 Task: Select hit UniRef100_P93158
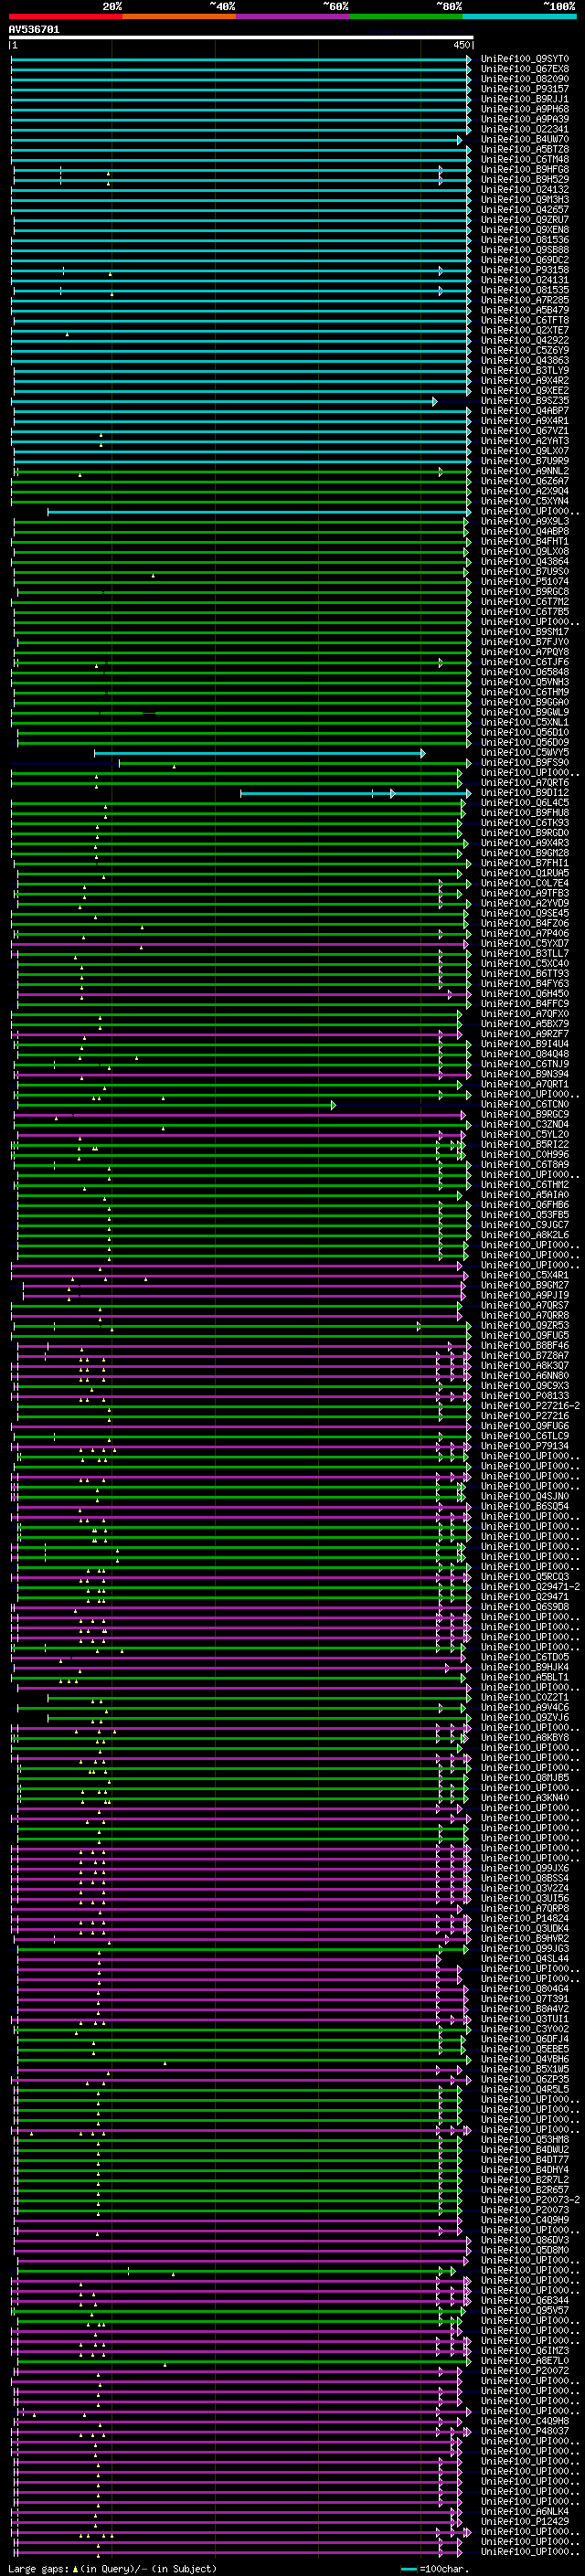[x=524, y=270]
